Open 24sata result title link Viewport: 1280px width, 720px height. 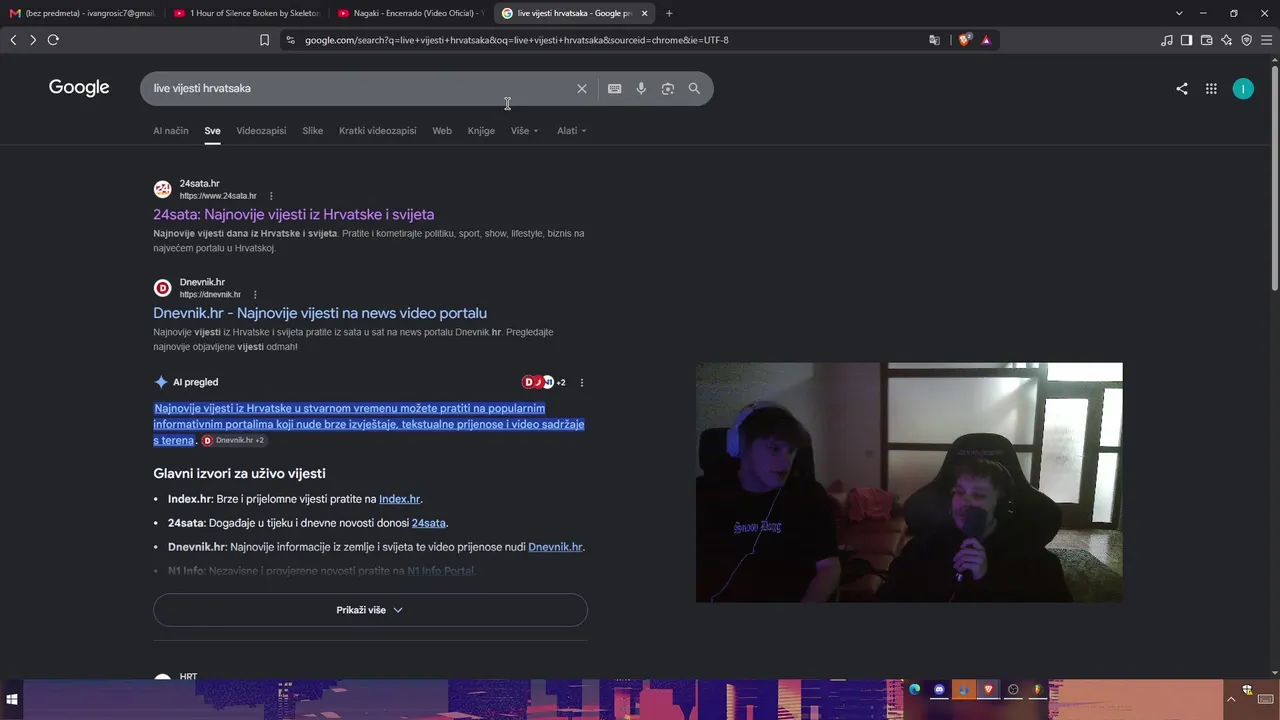point(294,214)
